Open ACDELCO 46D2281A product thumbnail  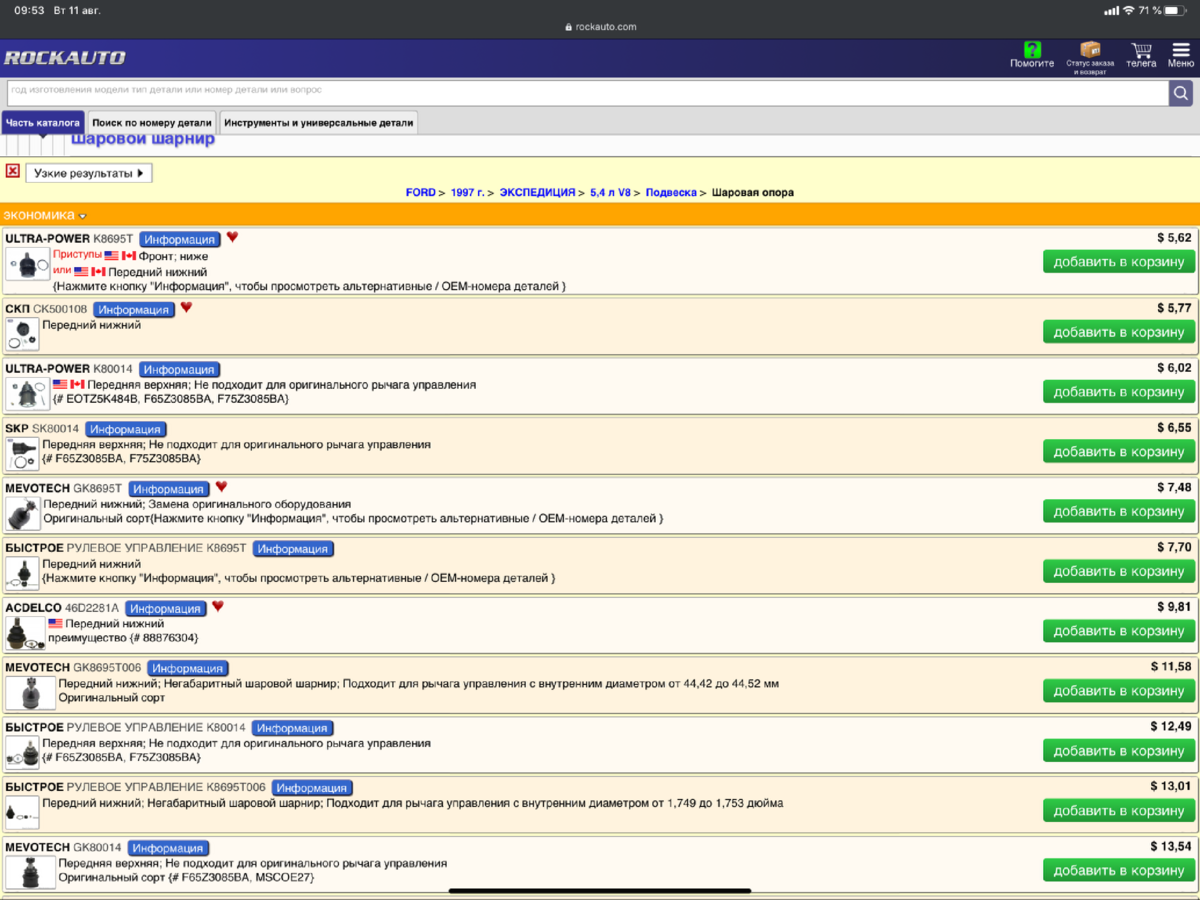coord(25,633)
